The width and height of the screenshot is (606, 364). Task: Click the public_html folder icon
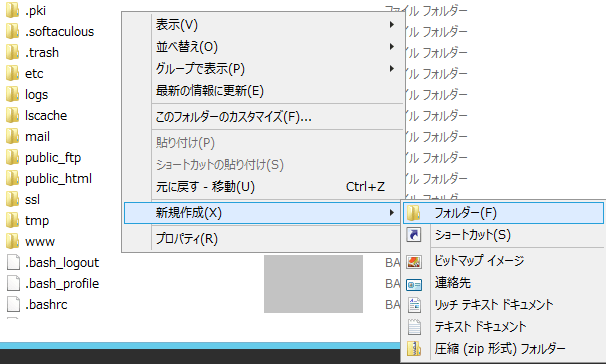tap(12, 178)
